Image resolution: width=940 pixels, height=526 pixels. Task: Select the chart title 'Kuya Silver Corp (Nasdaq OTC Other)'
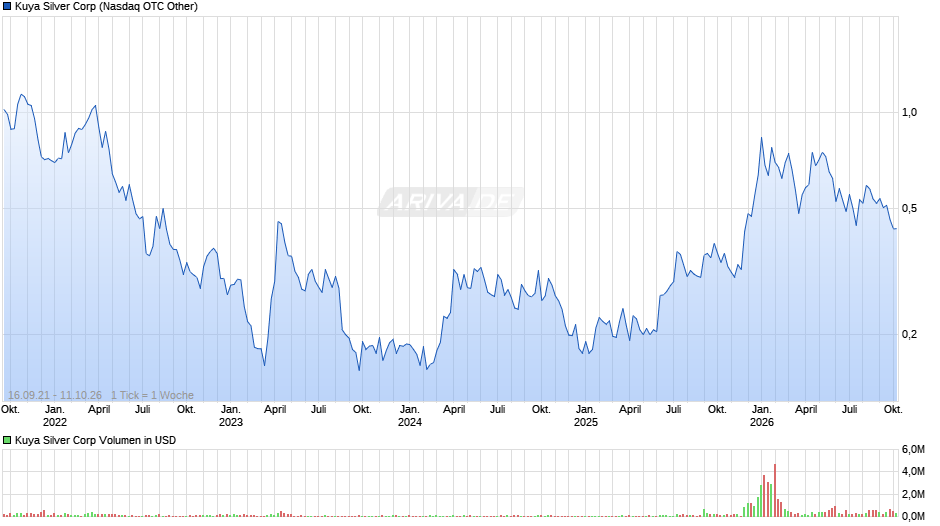coord(106,7)
